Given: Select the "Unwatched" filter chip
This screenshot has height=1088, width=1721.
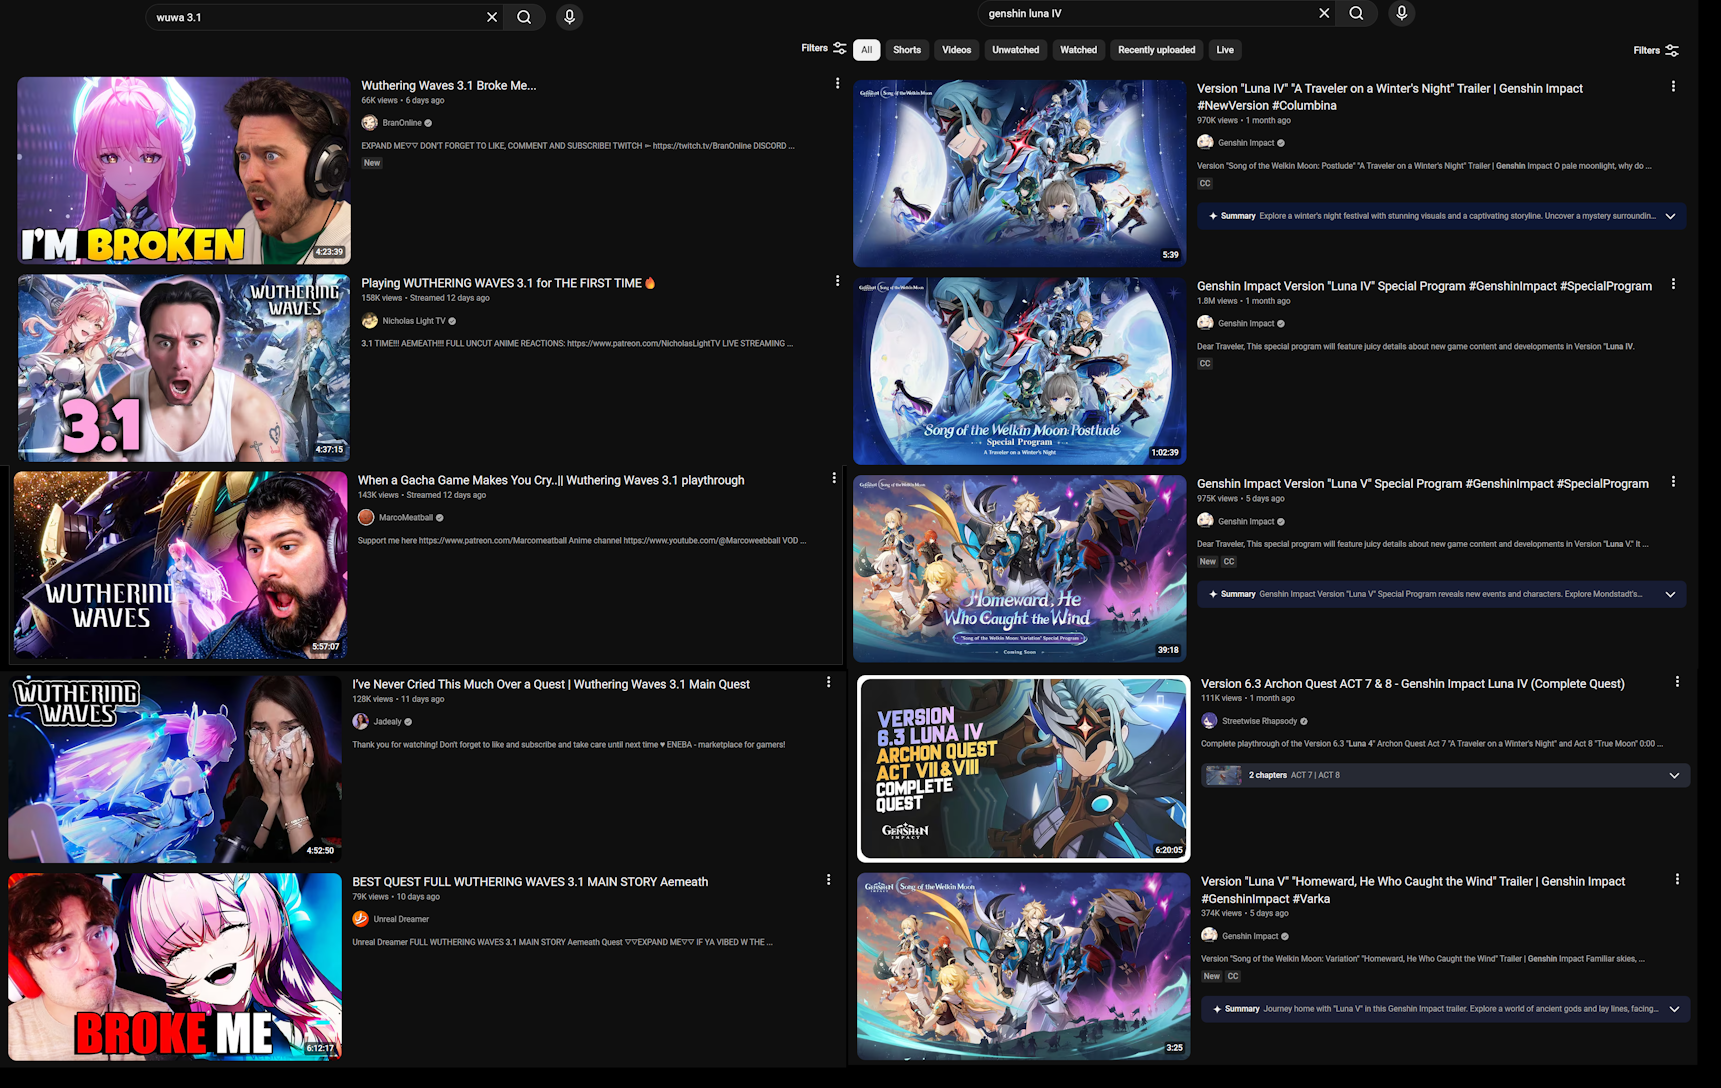Looking at the screenshot, I should click(1016, 50).
